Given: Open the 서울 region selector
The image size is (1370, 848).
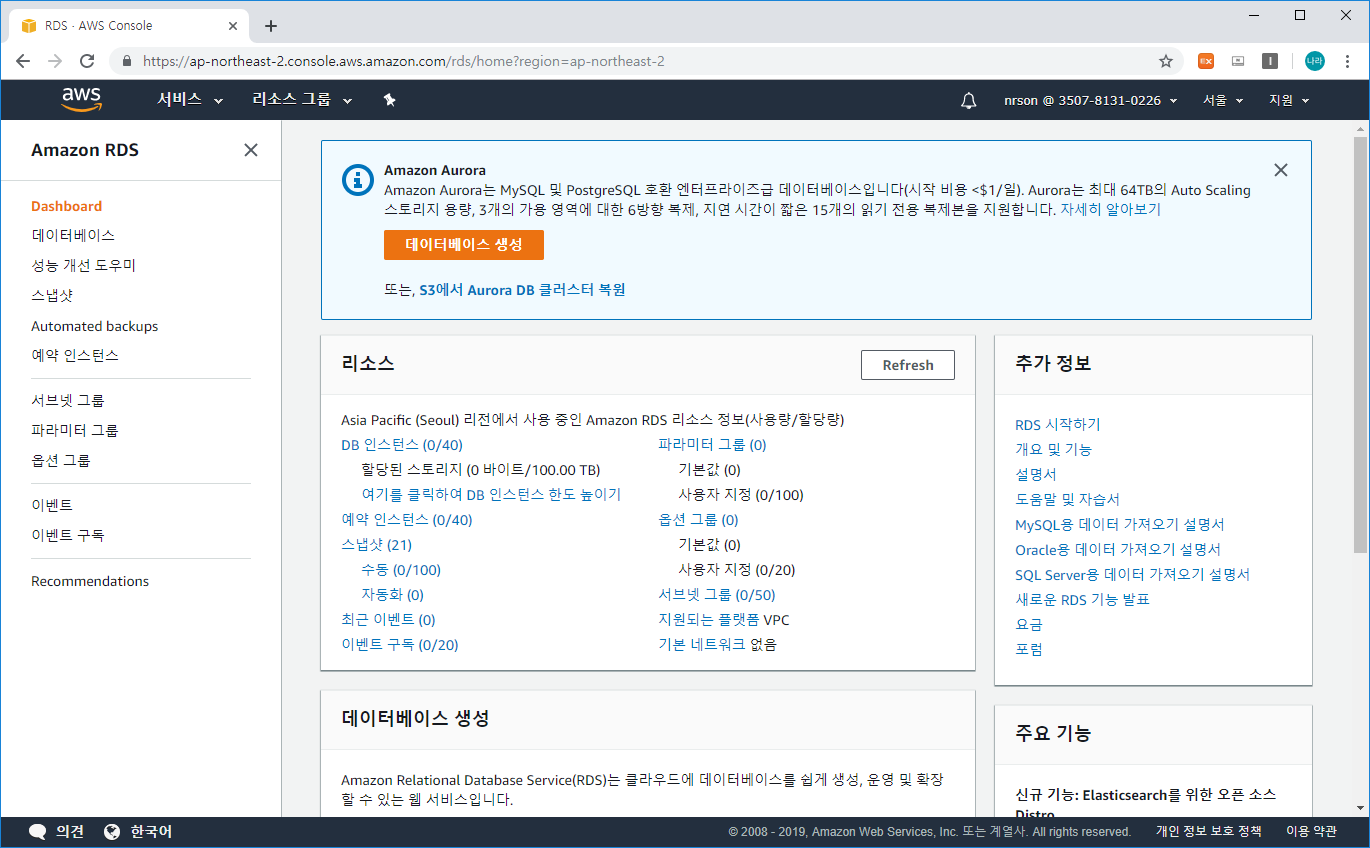Looking at the screenshot, I should (x=1222, y=100).
